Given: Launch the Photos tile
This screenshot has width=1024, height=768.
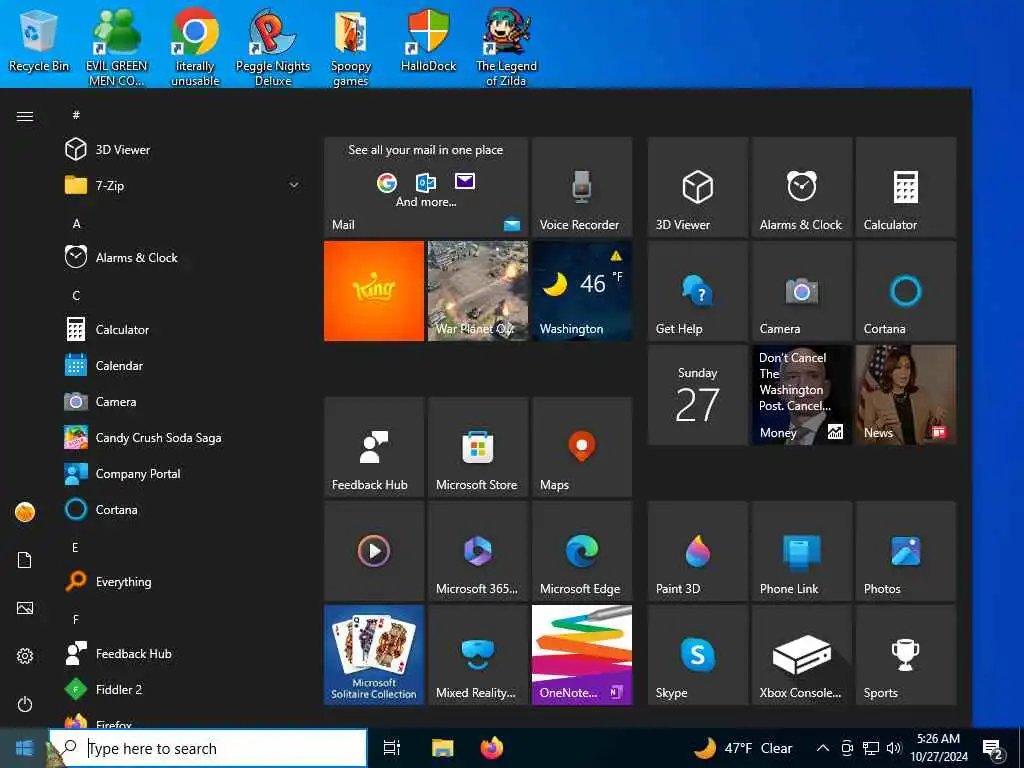Looking at the screenshot, I should pyautogui.click(x=906, y=551).
